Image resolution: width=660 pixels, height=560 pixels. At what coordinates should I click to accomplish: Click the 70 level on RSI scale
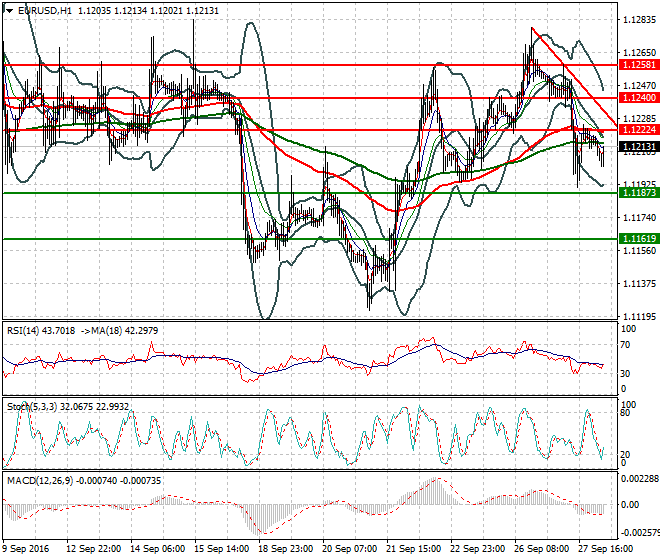628,345
